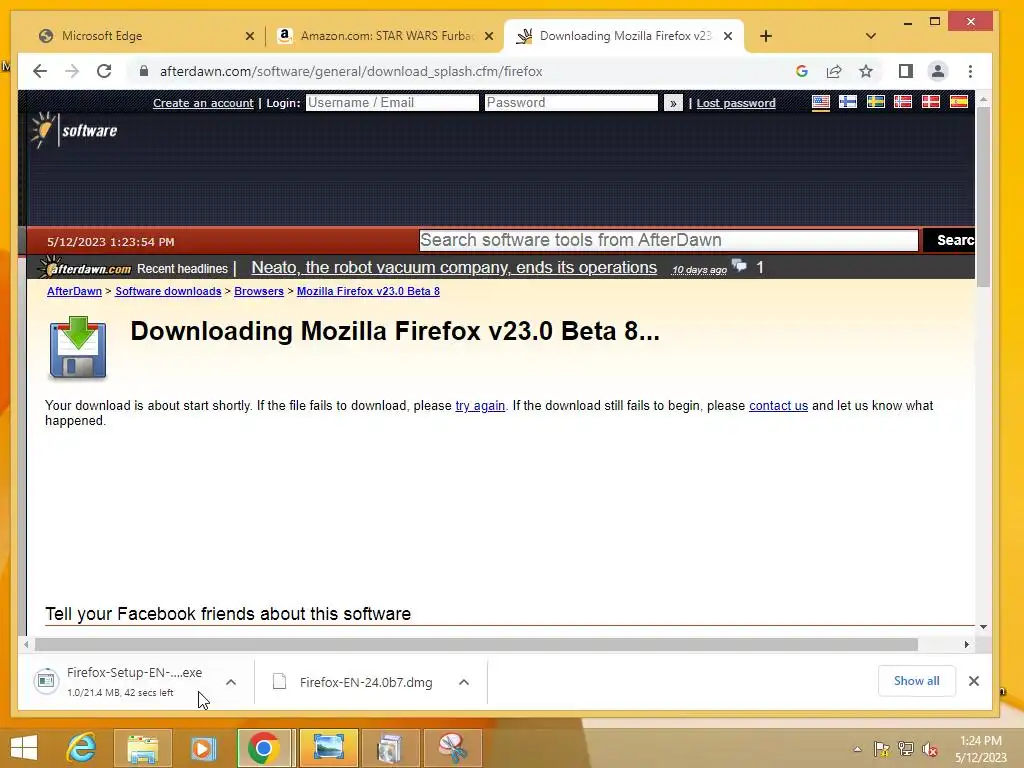Go back to the previous page
Screen dimensions: 1024x768
(40, 71)
